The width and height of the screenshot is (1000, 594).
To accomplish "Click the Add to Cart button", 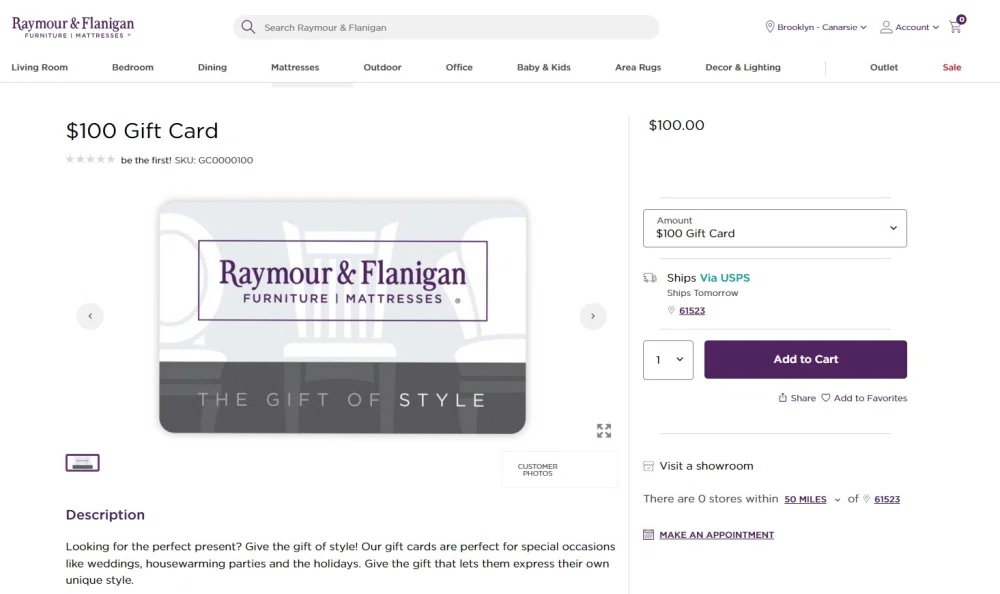I will [806, 360].
